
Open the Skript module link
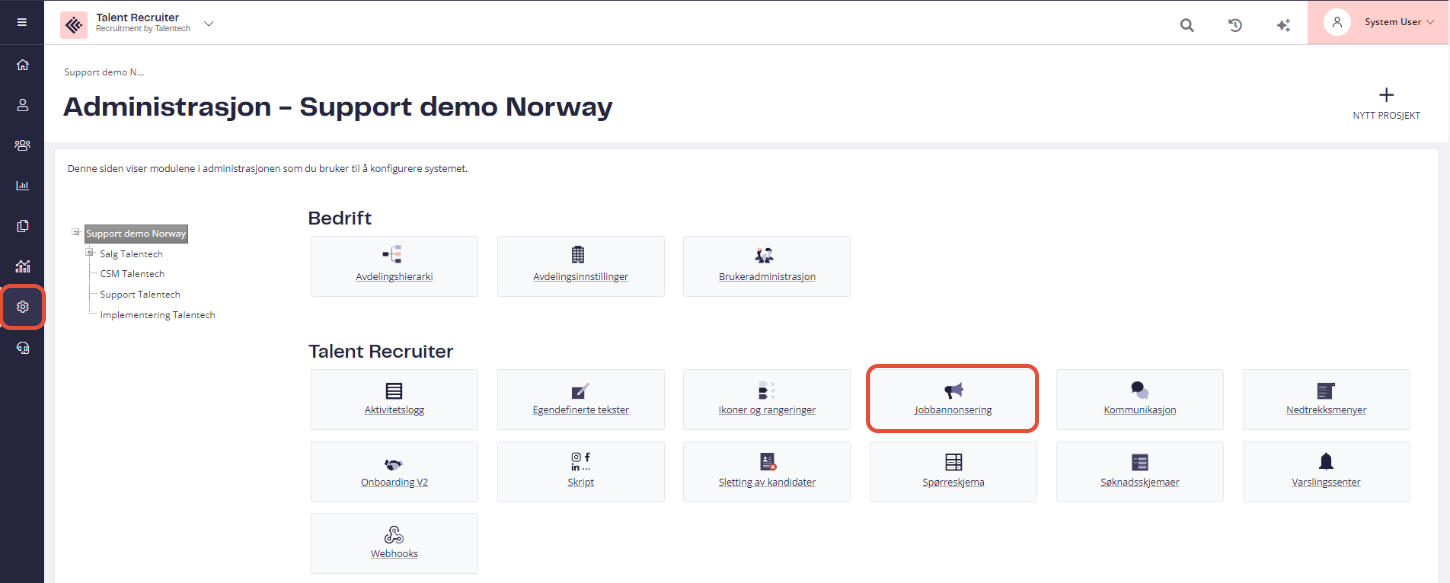[580, 482]
